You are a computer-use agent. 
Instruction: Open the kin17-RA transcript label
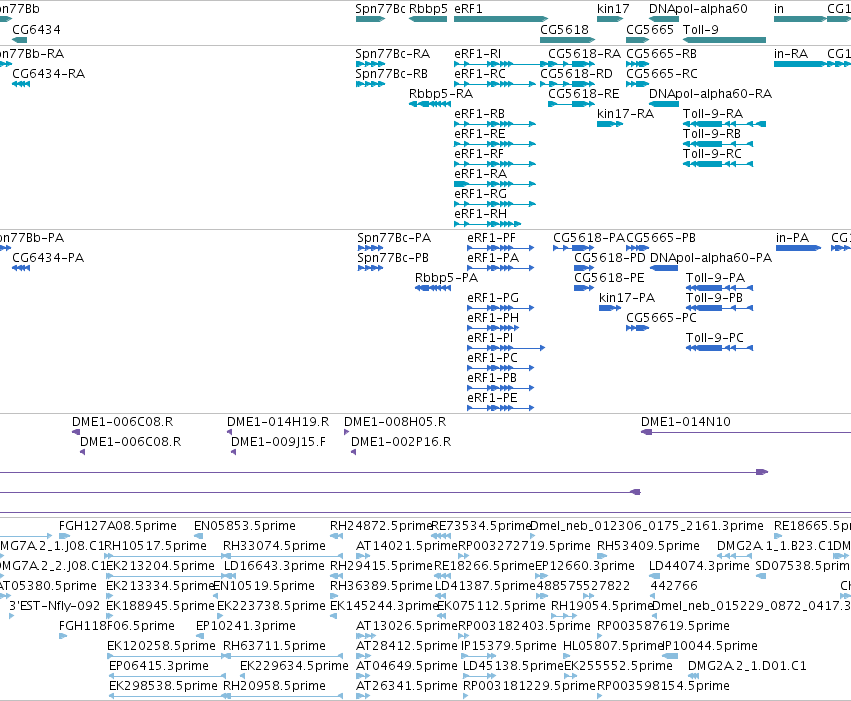tap(625, 113)
